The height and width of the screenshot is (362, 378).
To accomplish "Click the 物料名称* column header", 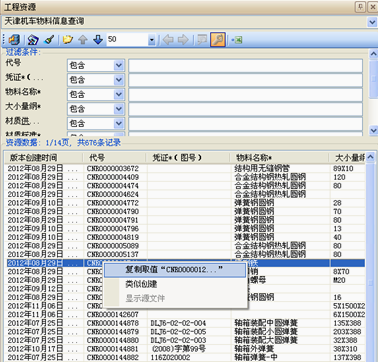I will point(280,158).
